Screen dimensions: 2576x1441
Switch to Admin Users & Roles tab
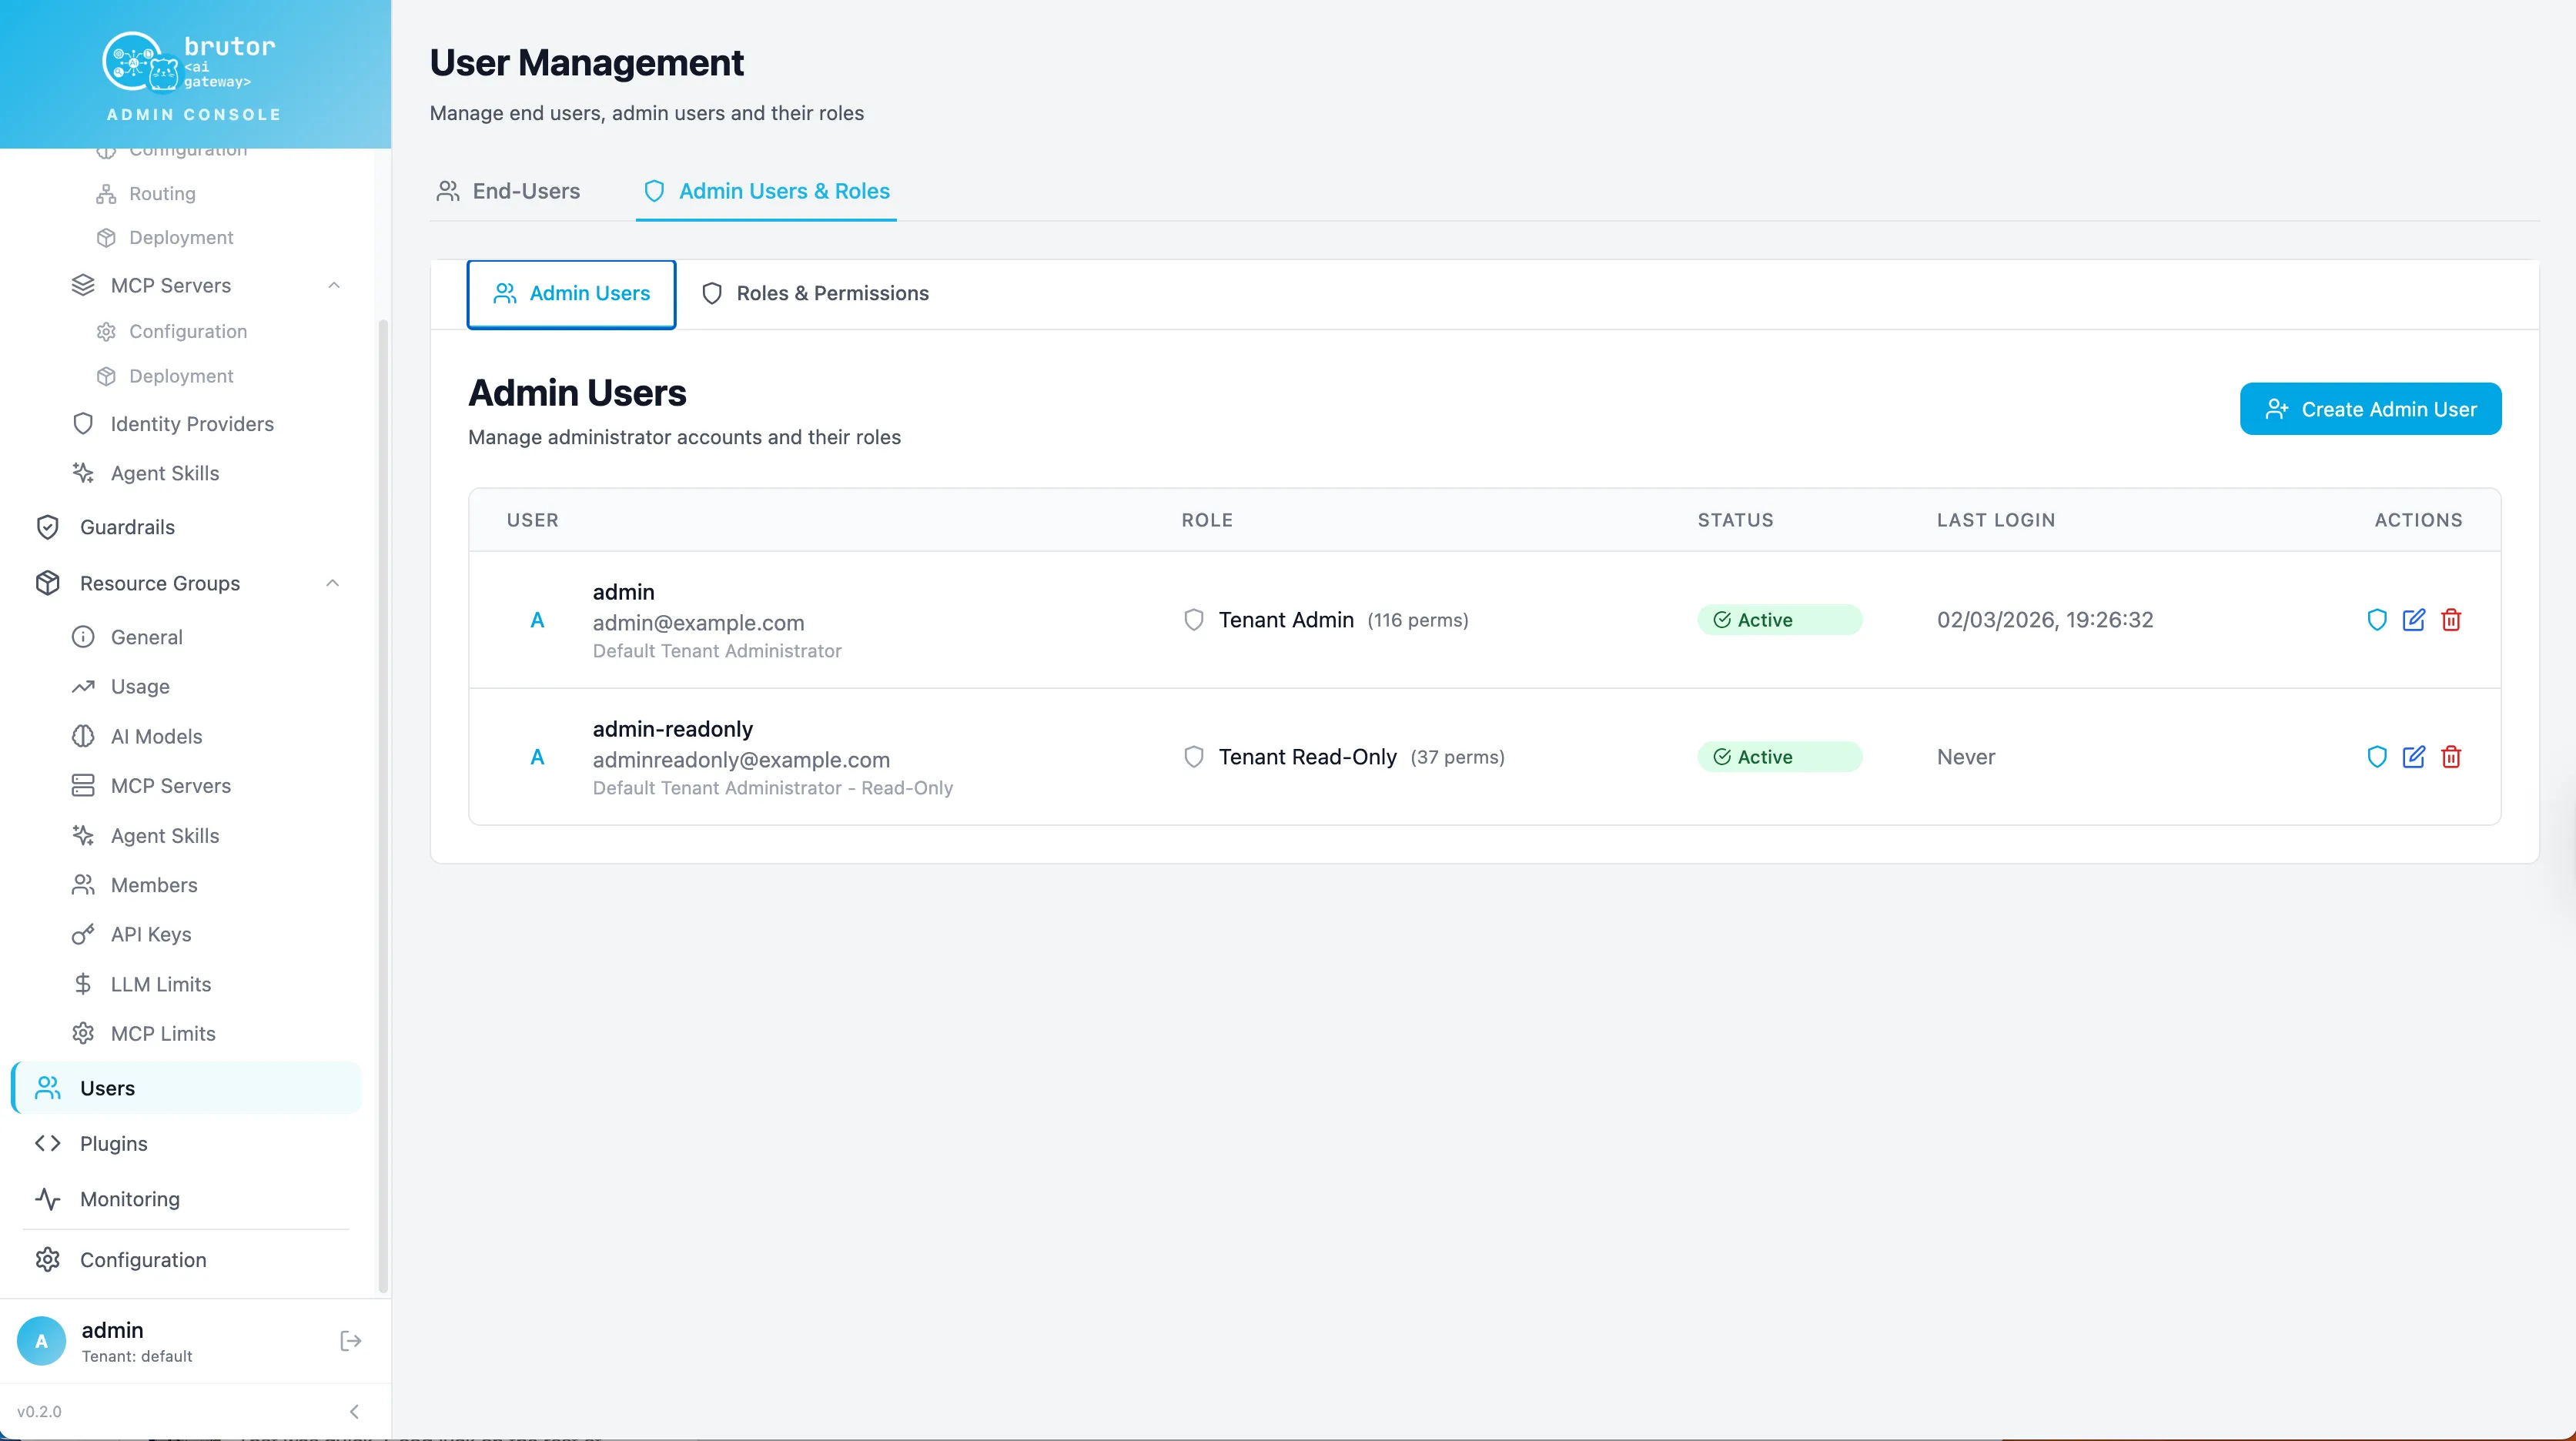point(766,191)
